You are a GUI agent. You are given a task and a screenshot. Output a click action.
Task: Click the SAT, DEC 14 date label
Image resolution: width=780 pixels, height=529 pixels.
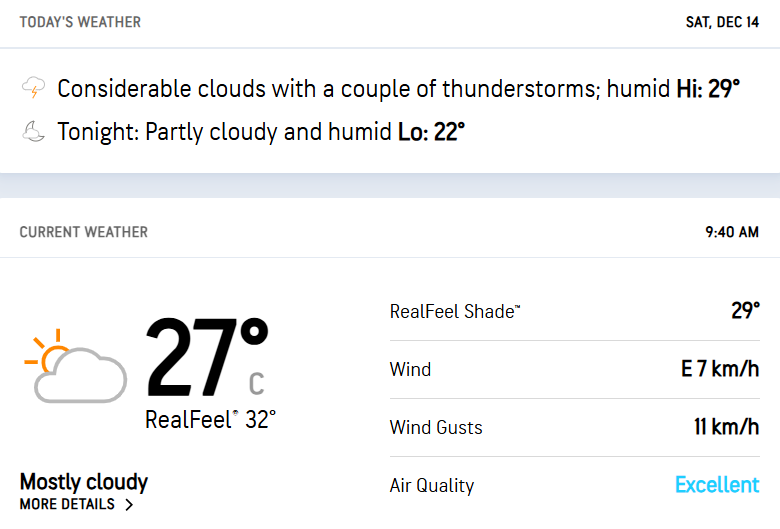click(x=722, y=22)
